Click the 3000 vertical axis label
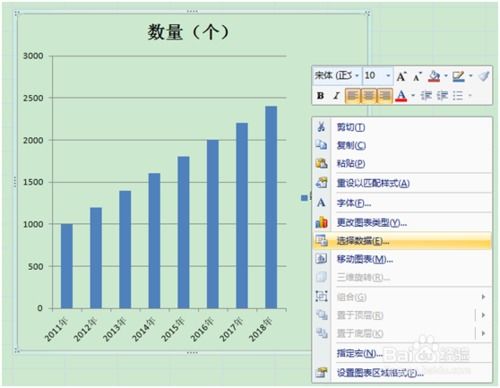Viewport: 500px width, 388px height. point(33,56)
